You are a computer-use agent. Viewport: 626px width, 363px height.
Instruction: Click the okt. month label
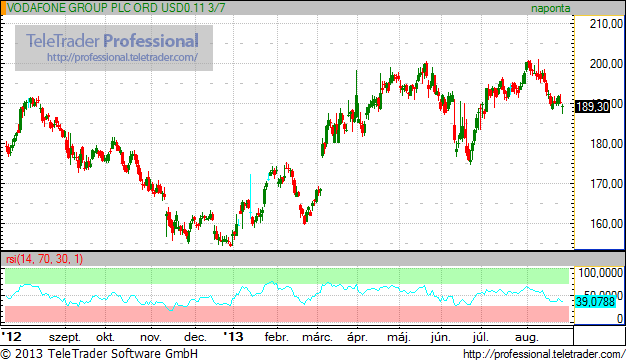105,337
